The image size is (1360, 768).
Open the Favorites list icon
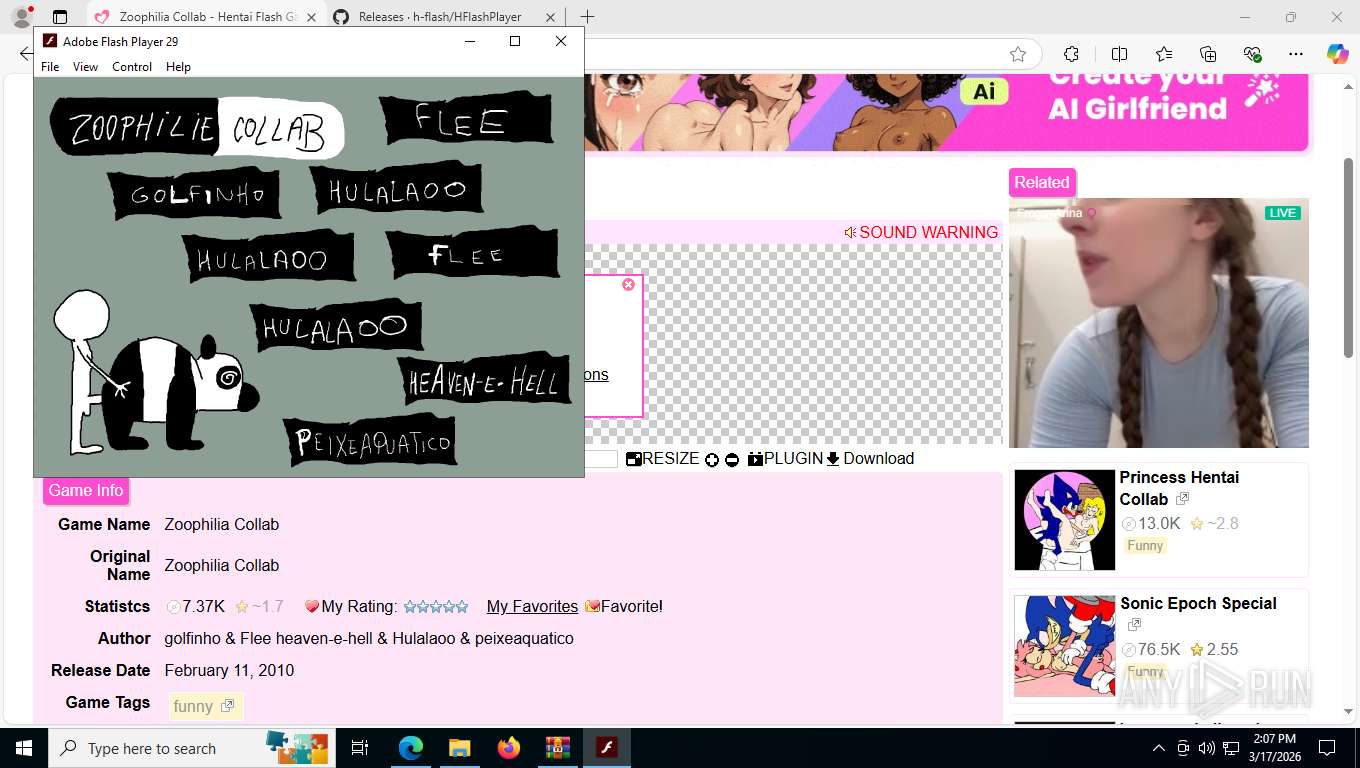[x=1164, y=54]
